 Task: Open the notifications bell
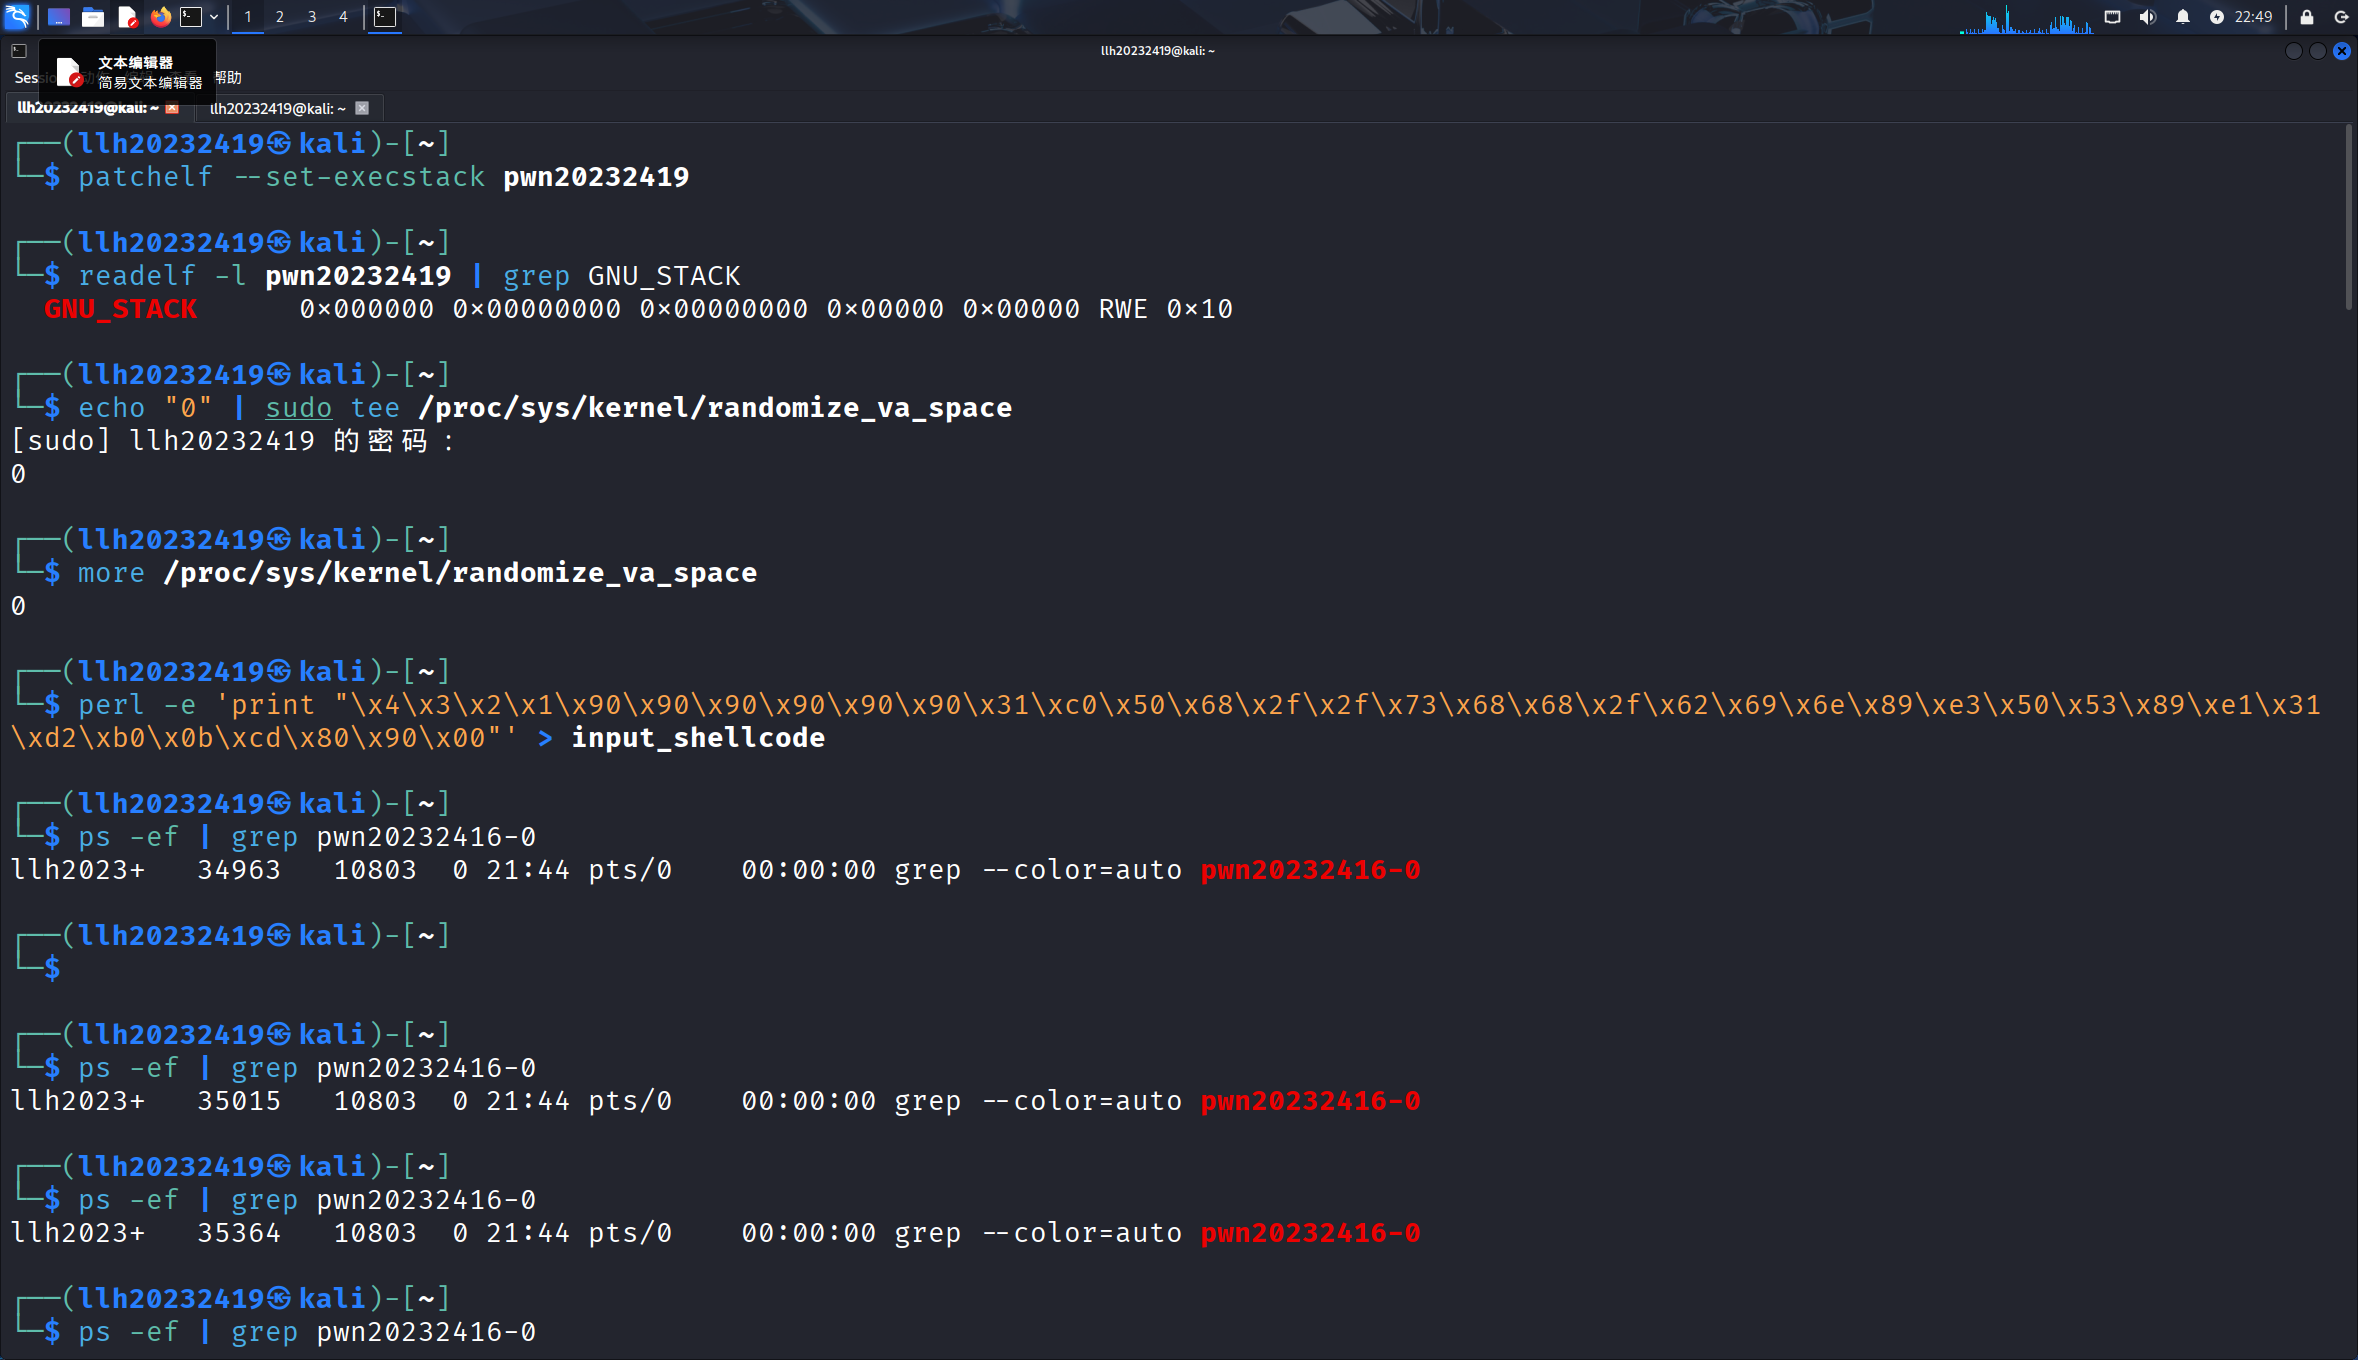tap(2183, 16)
